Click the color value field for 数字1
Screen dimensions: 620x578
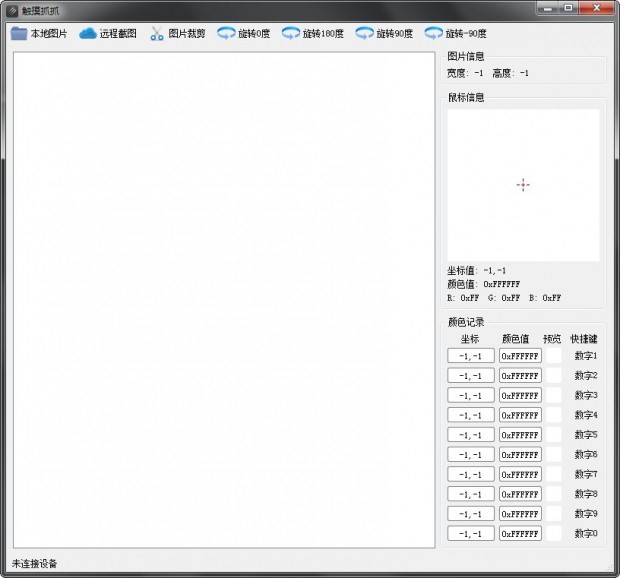520,356
